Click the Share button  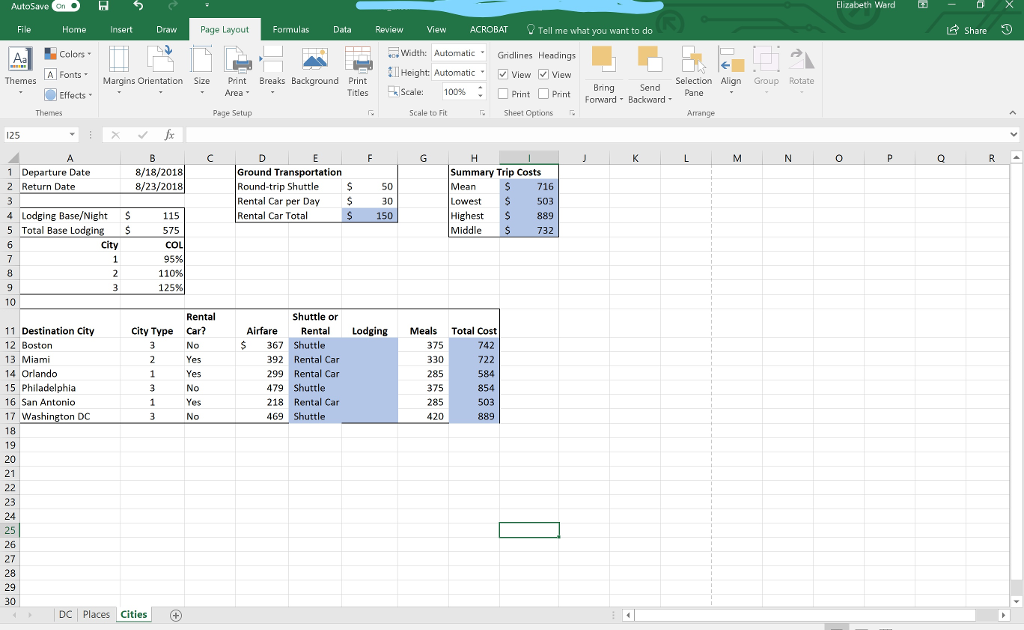point(967,30)
